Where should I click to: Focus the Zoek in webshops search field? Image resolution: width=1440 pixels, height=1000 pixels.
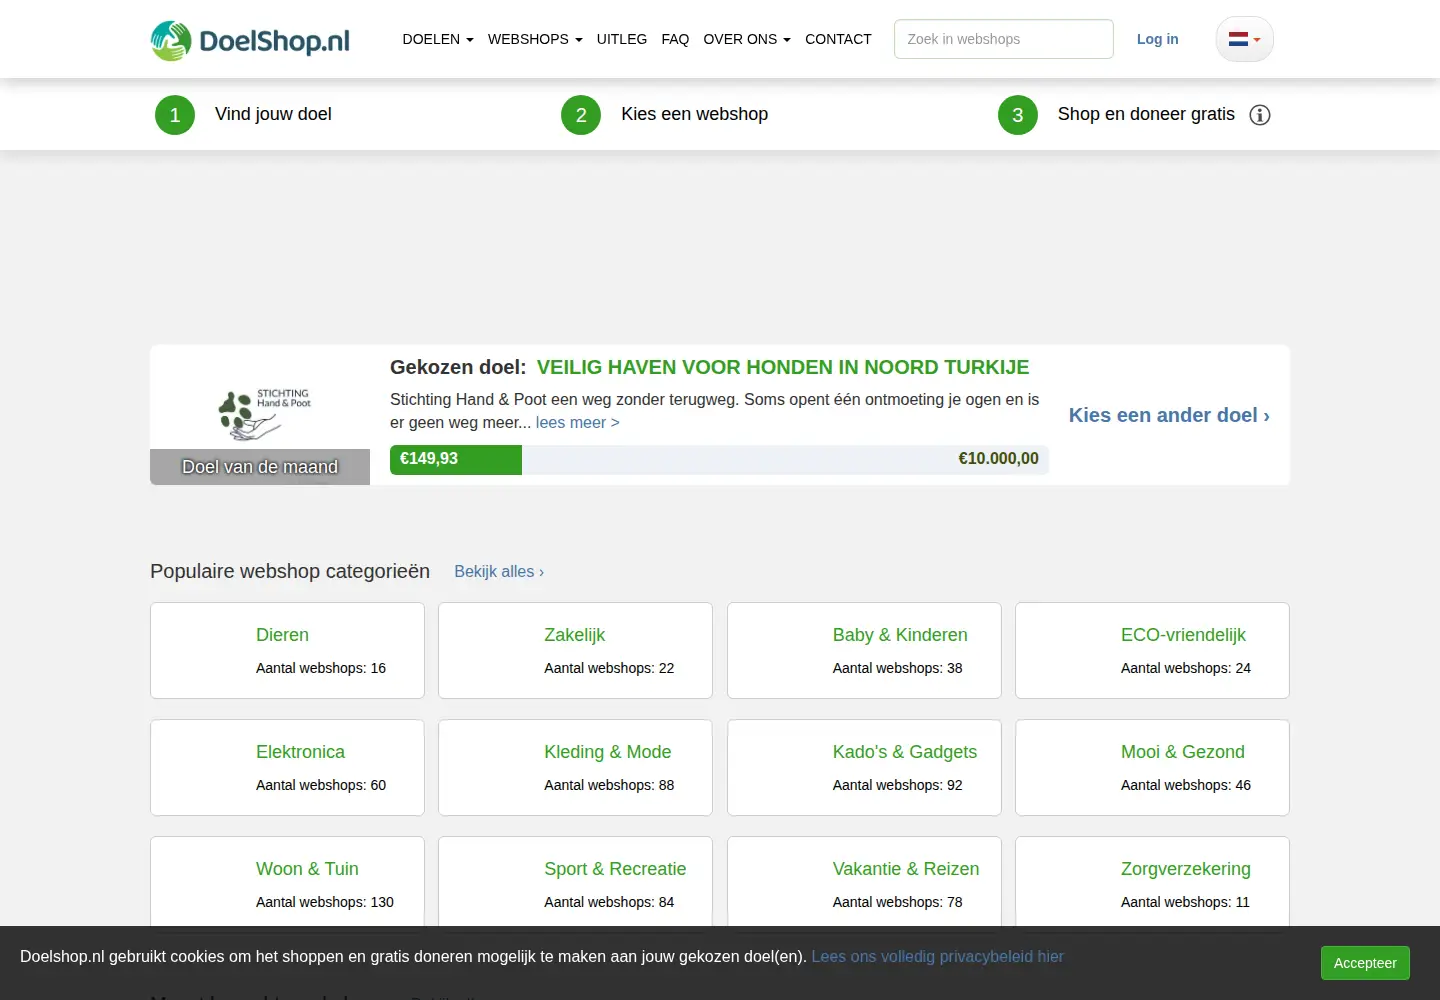tap(1004, 39)
